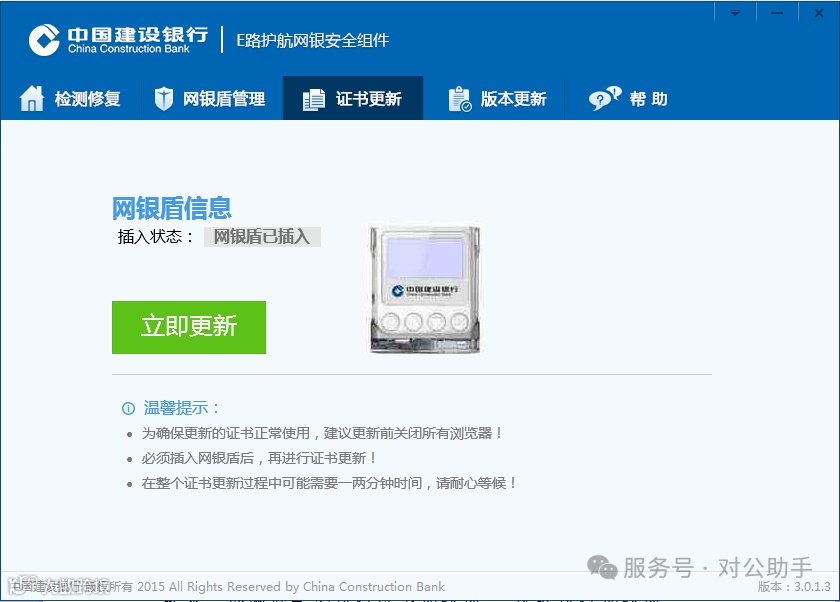840x602 pixels.
Task: Click the USB key device image
Action: 425,289
